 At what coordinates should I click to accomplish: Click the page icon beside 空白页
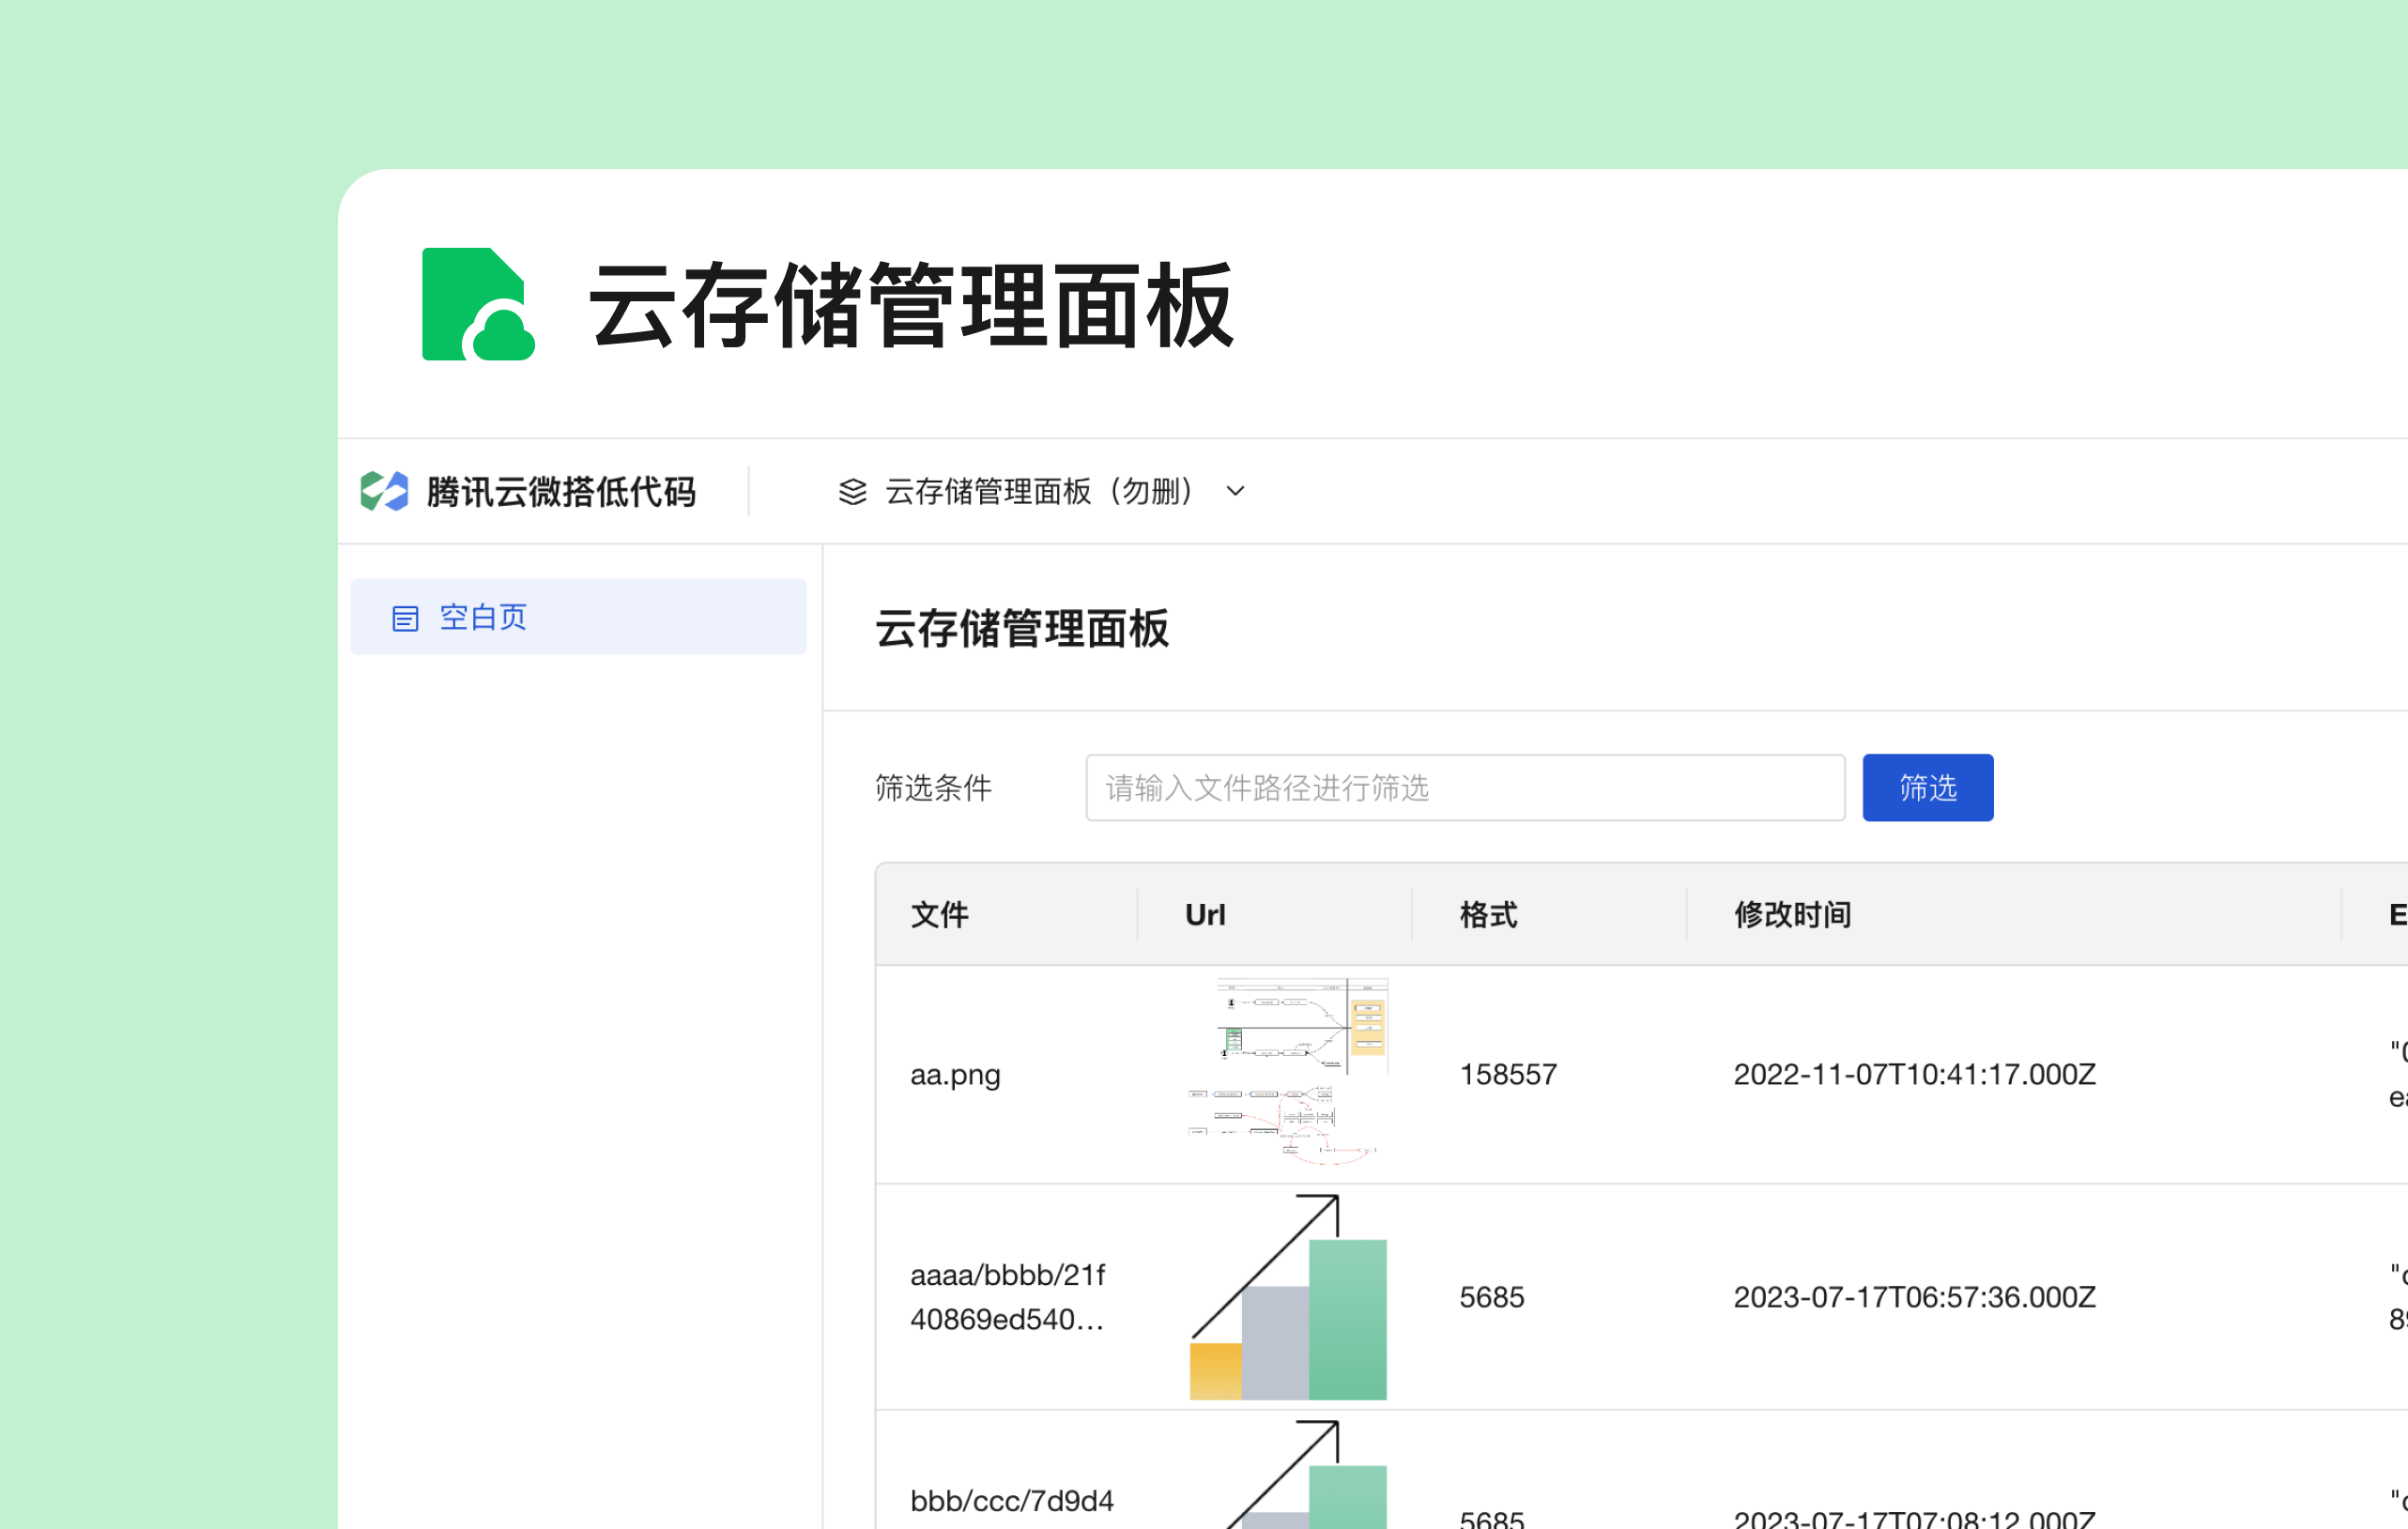[x=405, y=618]
